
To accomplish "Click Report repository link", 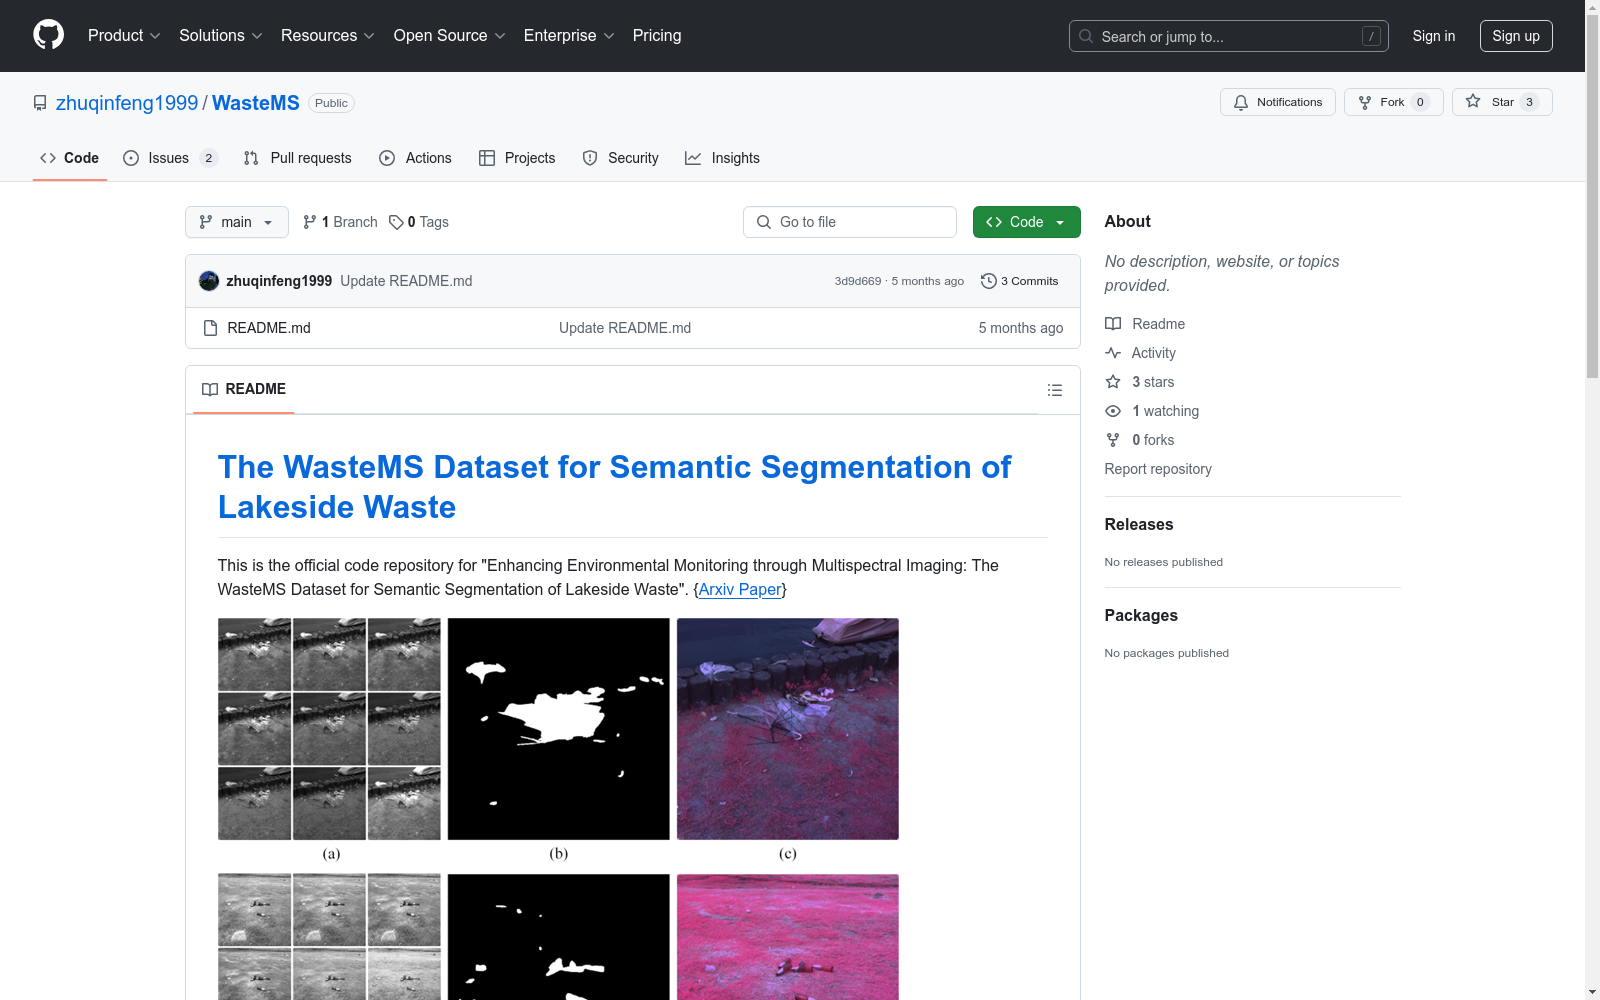I will coord(1158,469).
